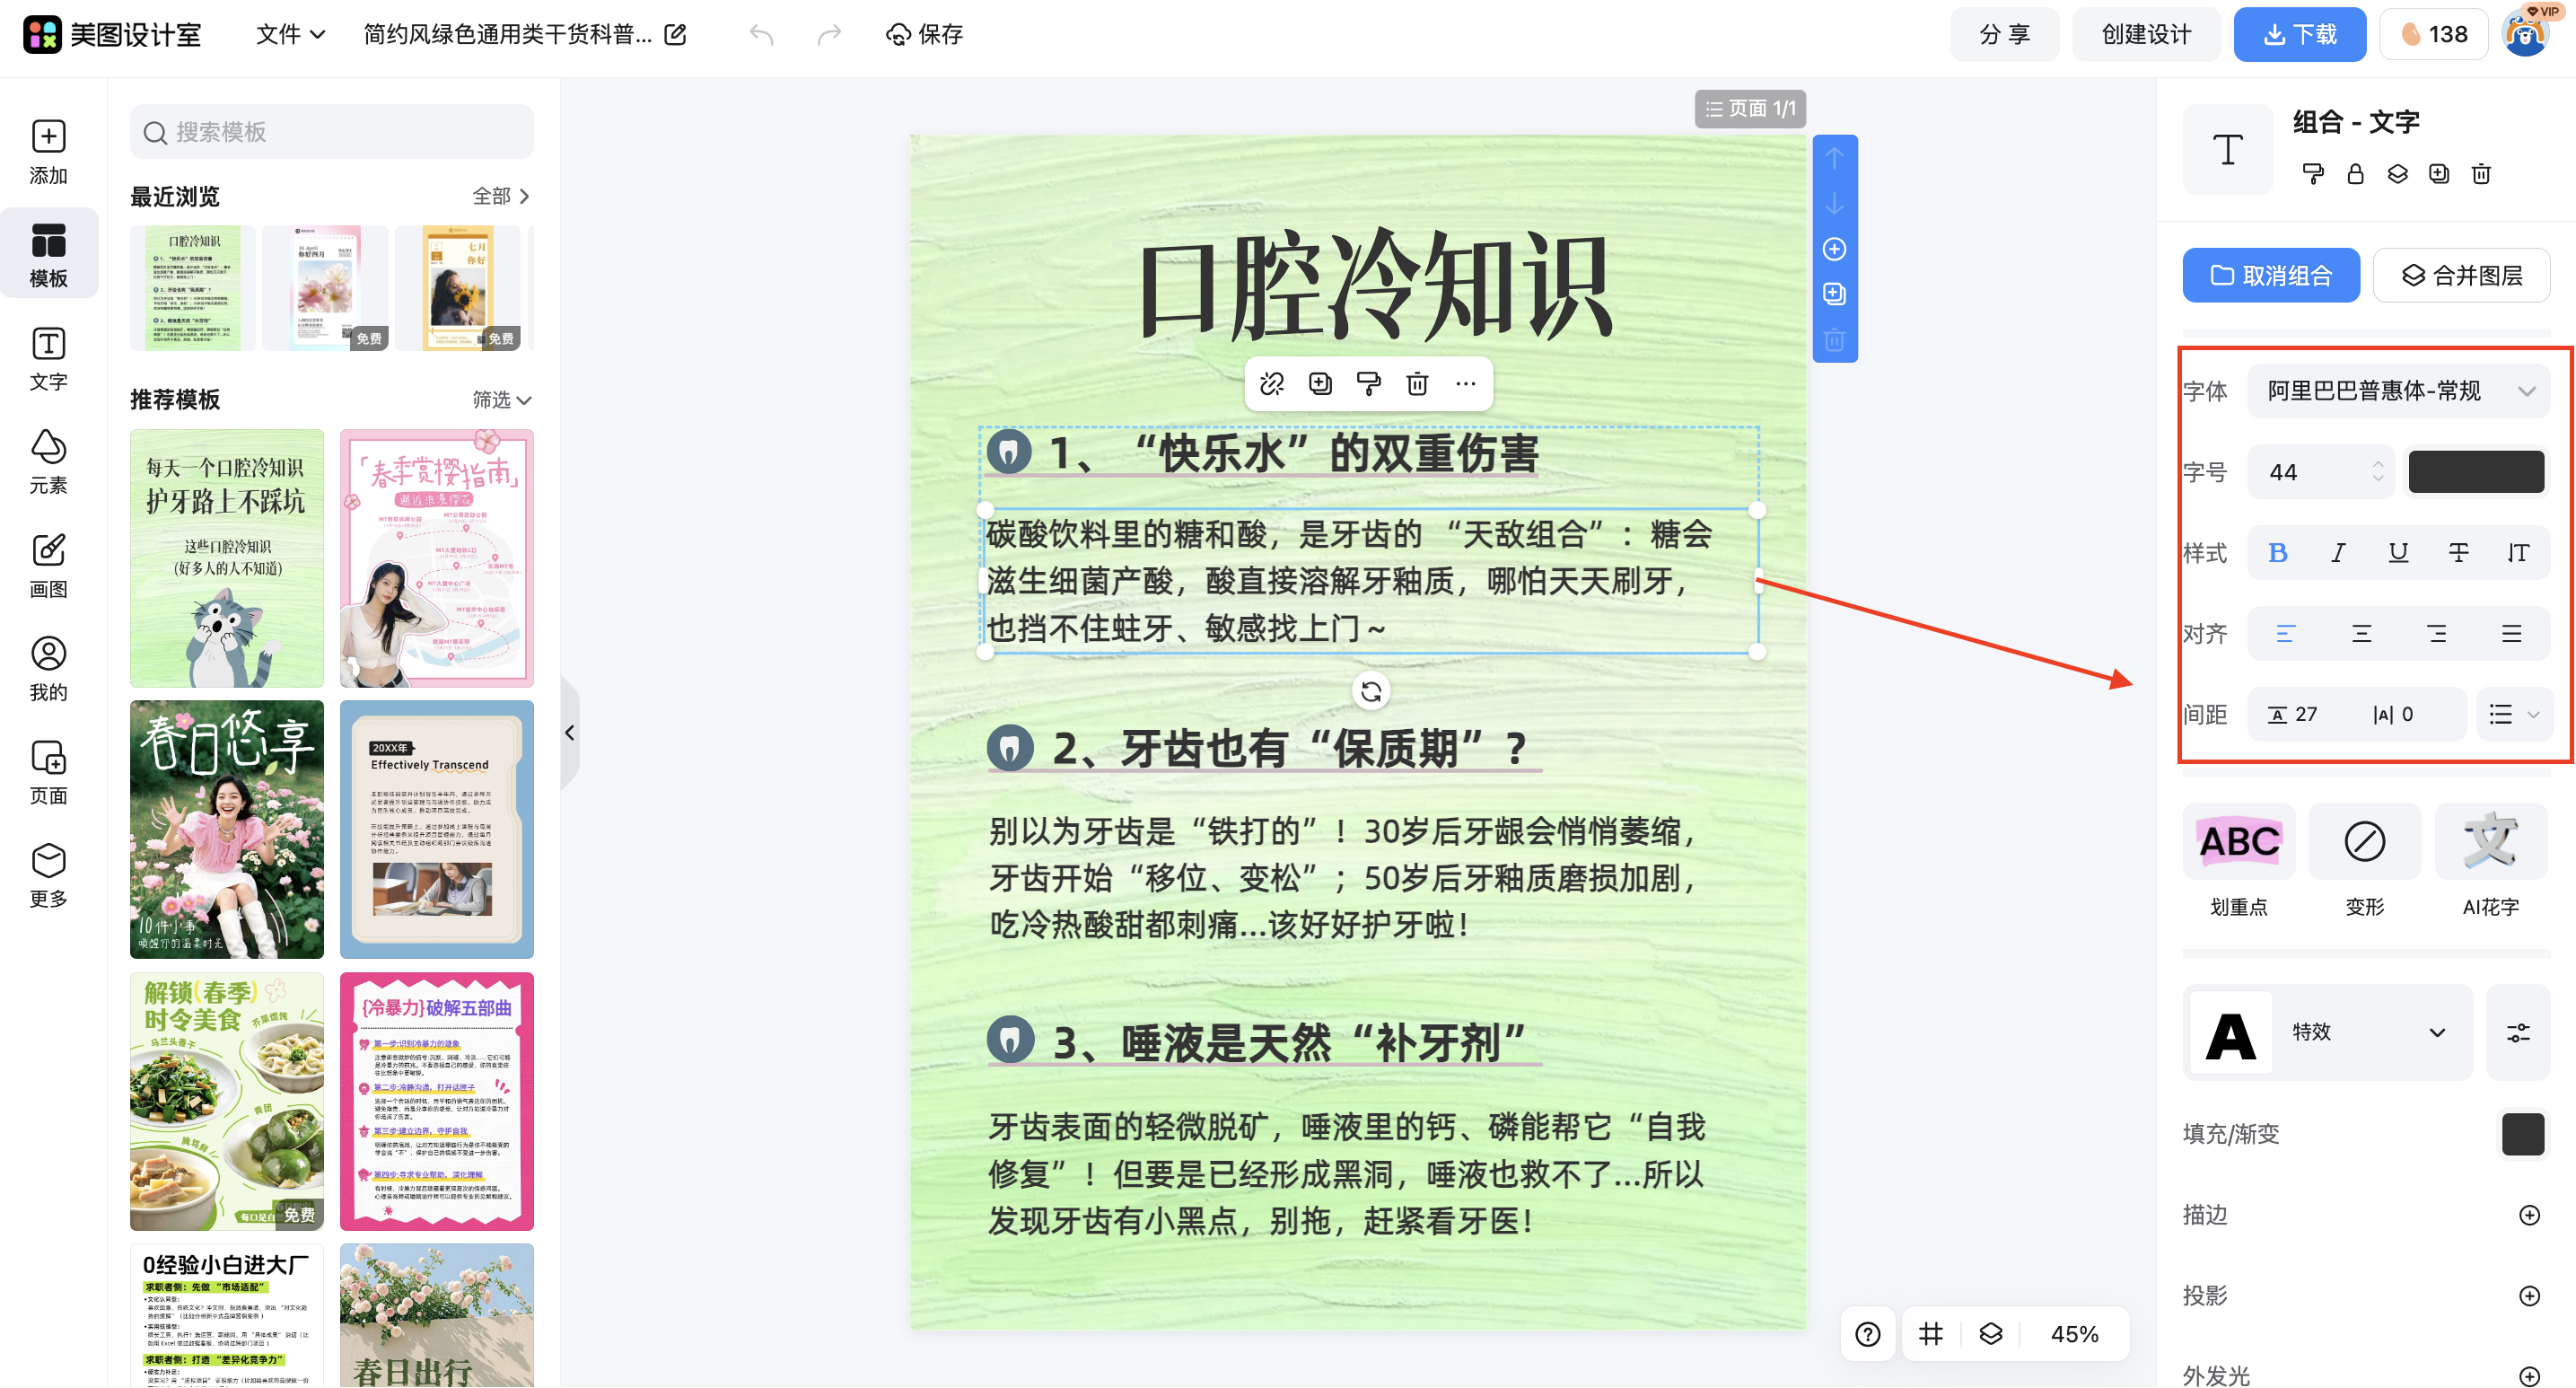Open the 筛选 filter menu
2576x1388 pixels.
[x=505, y=399]
